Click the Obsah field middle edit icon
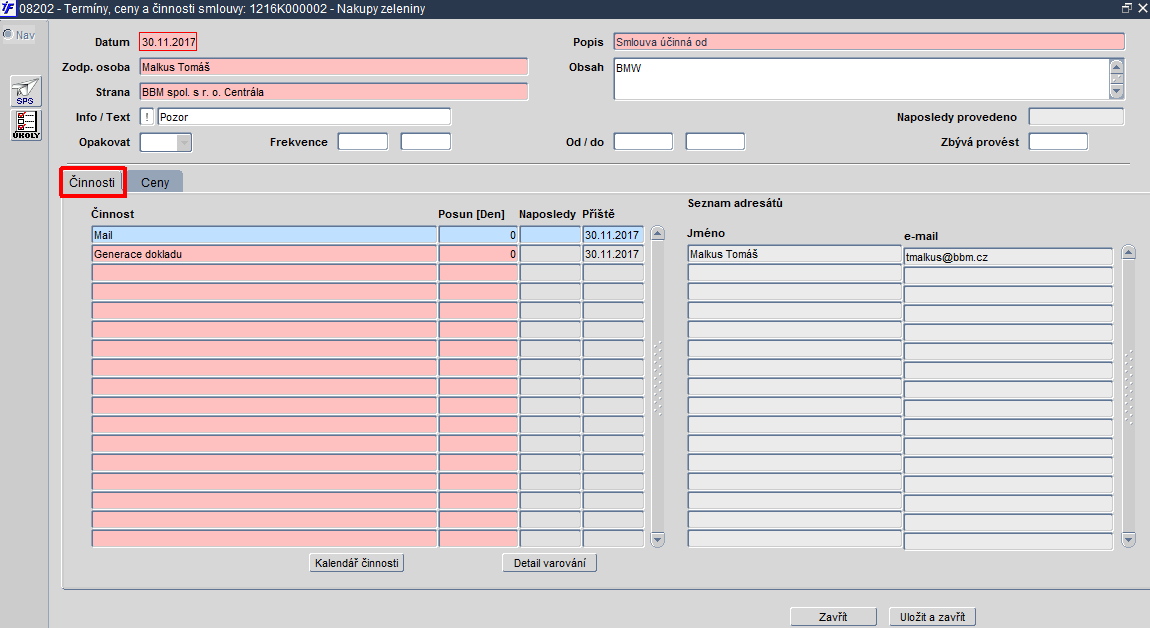1150x628 pixels. pos(1117,78)
